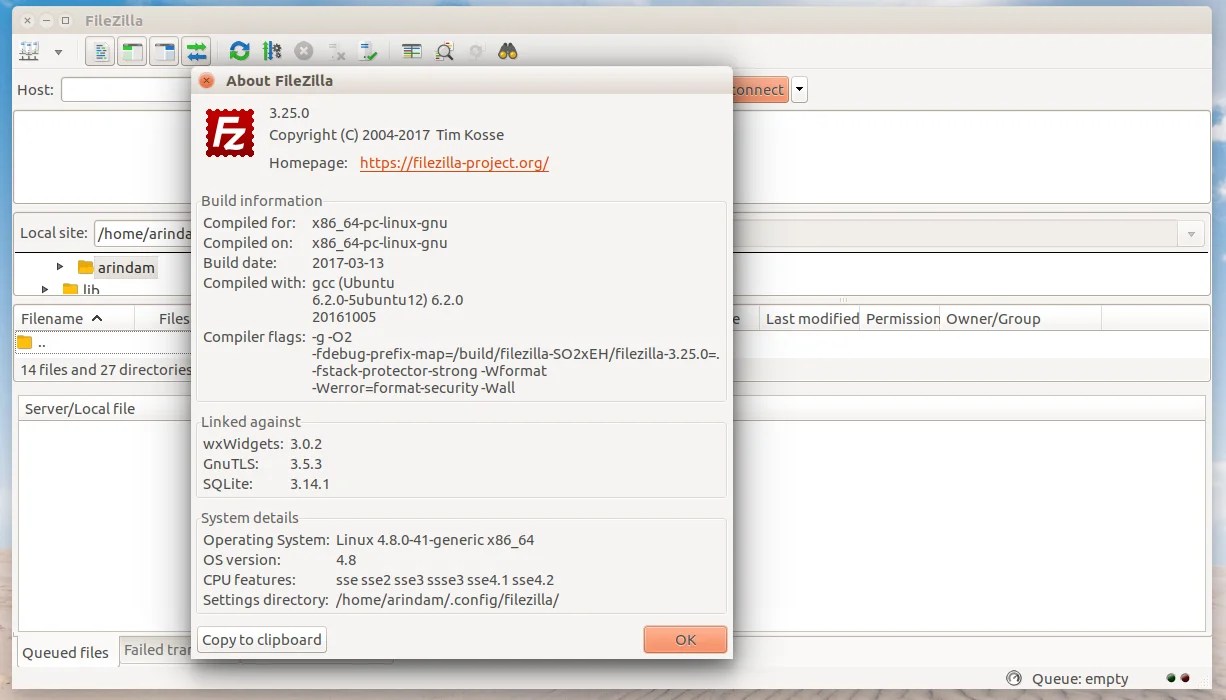1226x700 pixels.
Task: Click the Local site path field
Action: click(142, 233)
